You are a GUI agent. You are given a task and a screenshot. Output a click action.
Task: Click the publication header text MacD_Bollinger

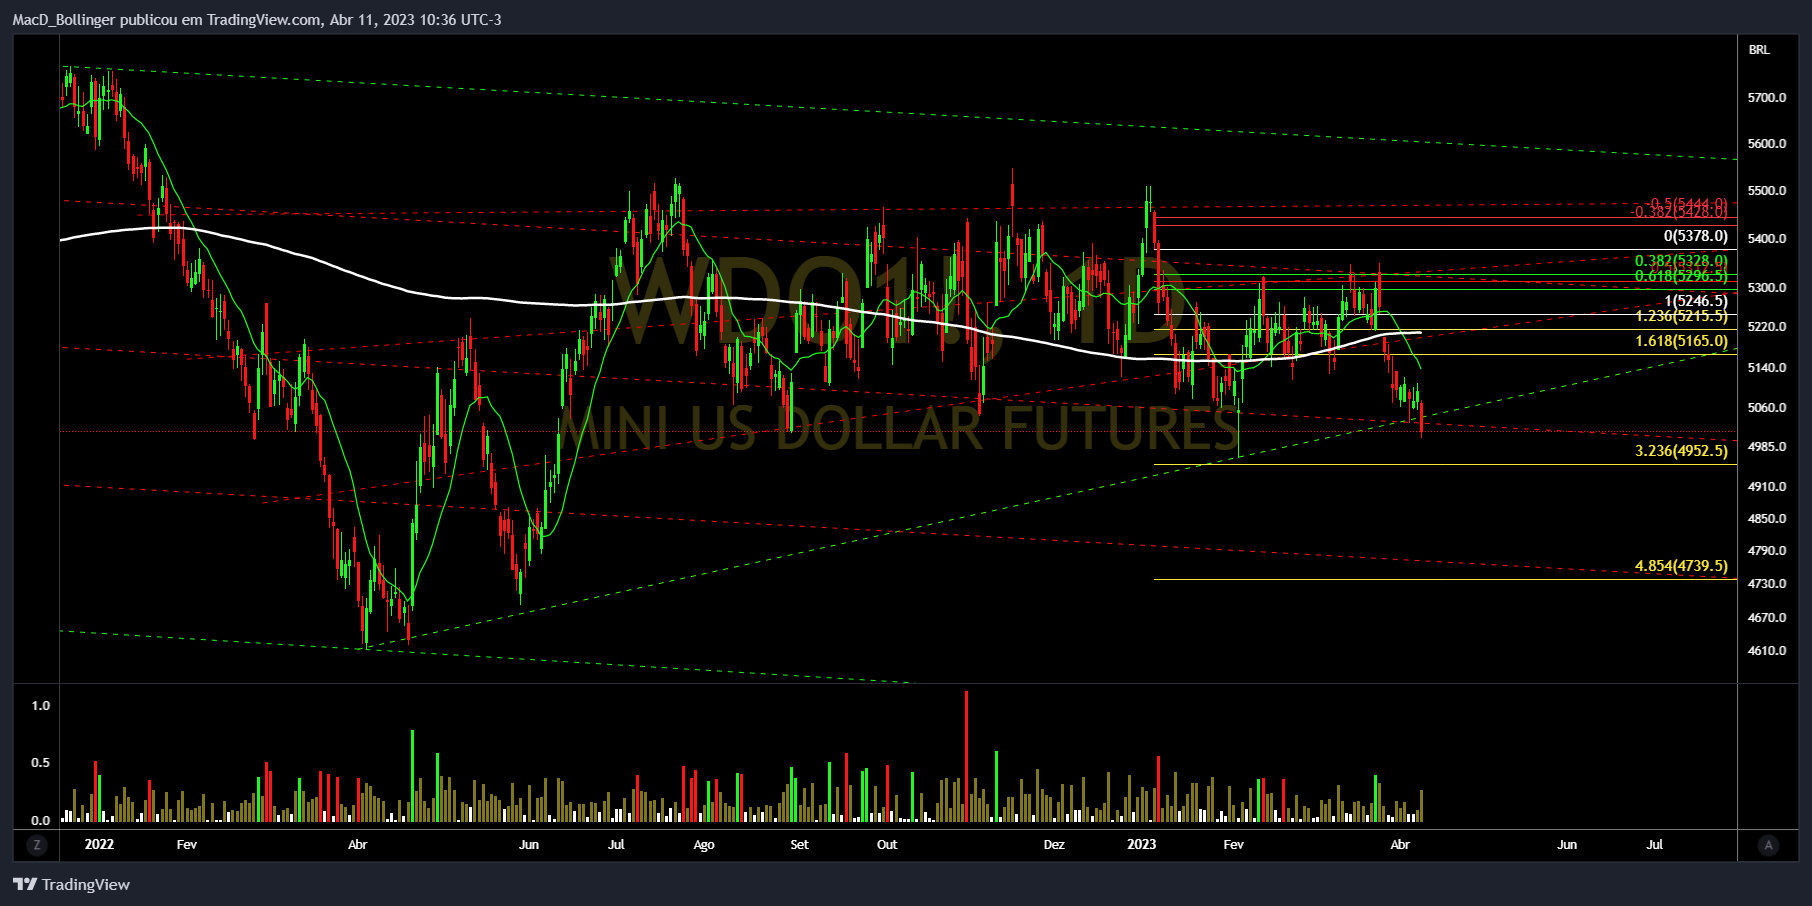tap(64, 20)
